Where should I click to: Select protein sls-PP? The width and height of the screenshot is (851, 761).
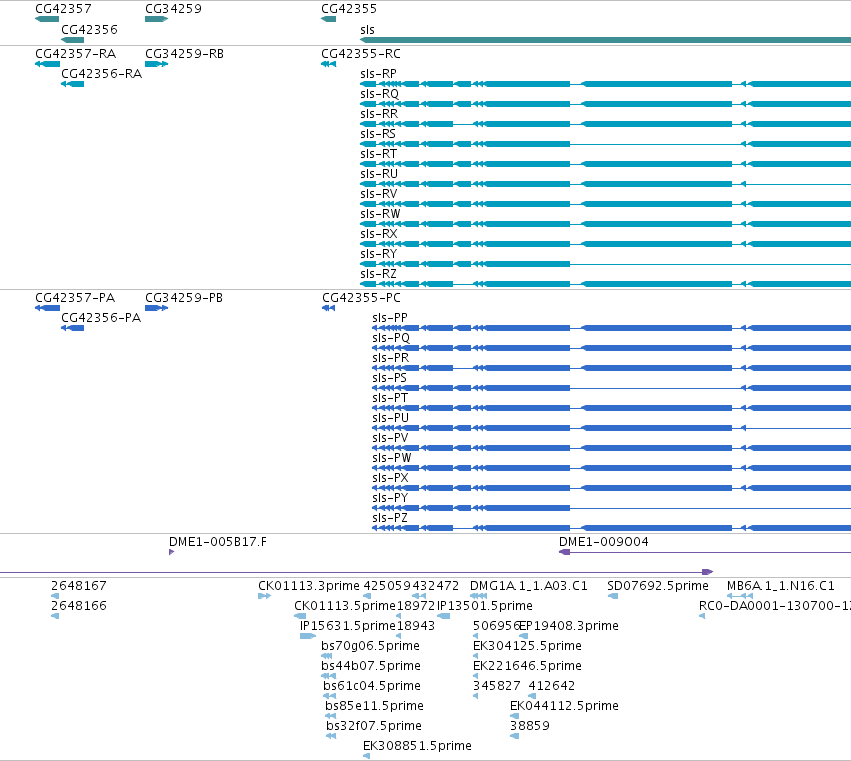pyautogui.click(x=390, y=318)
